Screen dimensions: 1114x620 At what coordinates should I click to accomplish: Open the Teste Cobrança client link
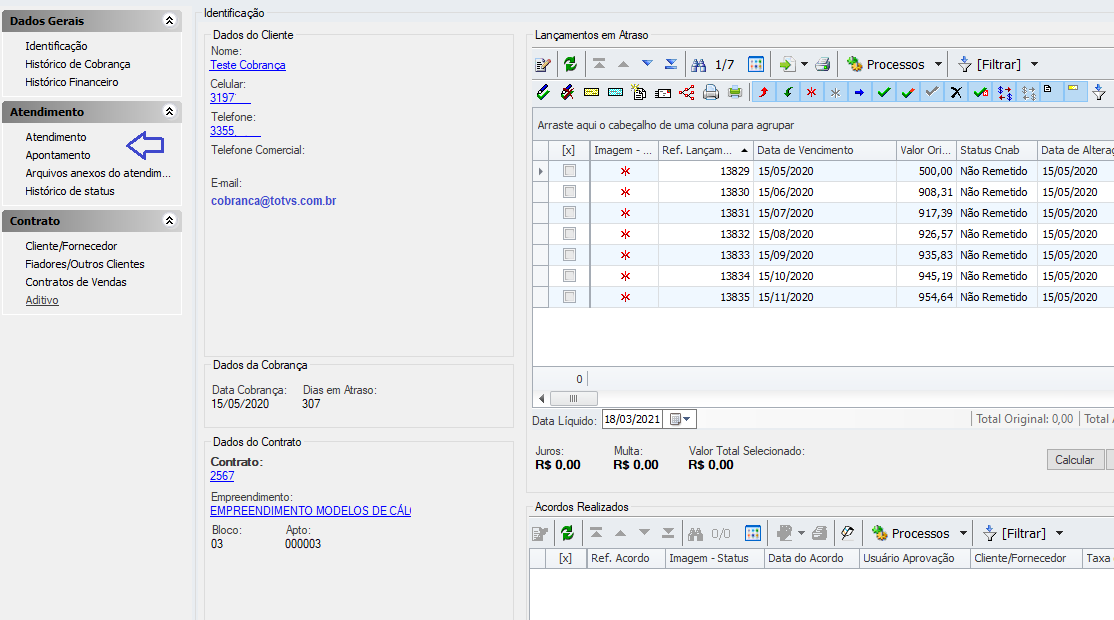[248, 65]
